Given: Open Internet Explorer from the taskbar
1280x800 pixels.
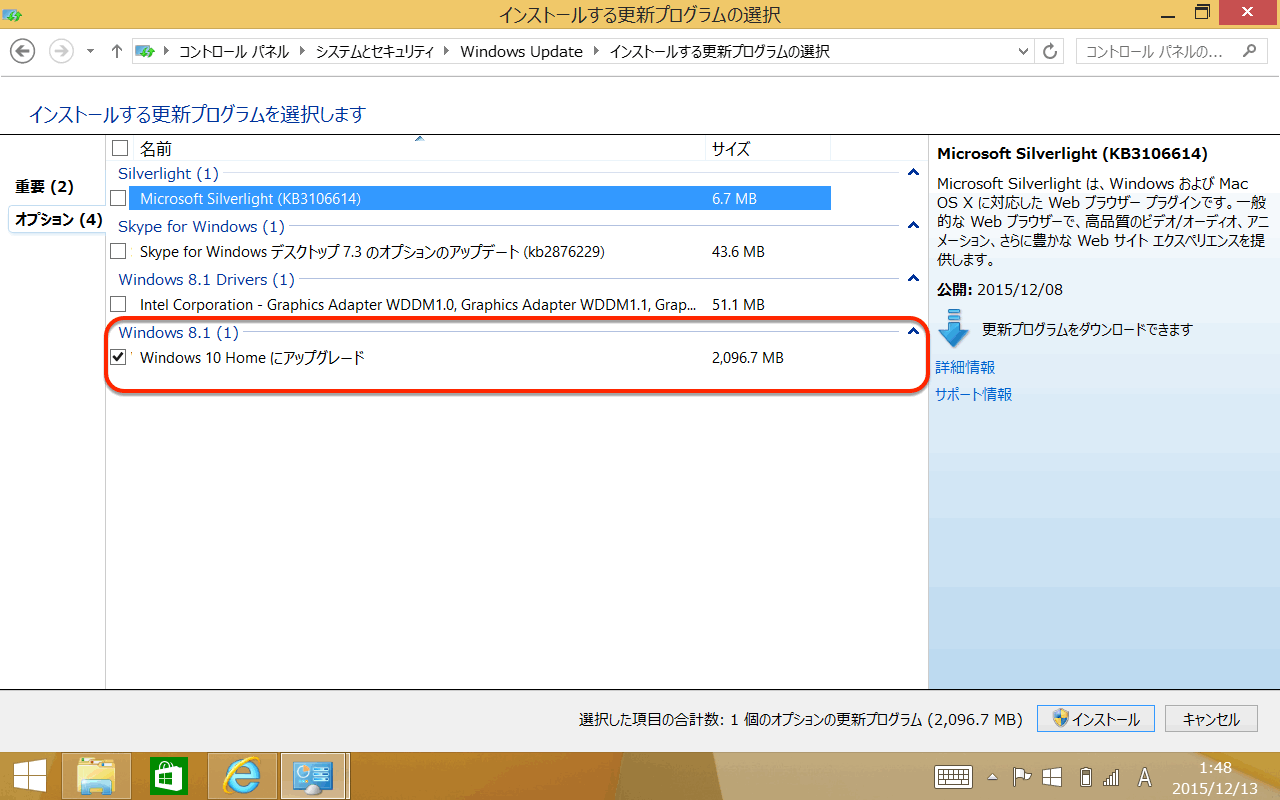Looking at the screenshot, I should pyautogui.click(x=242, y=776).
